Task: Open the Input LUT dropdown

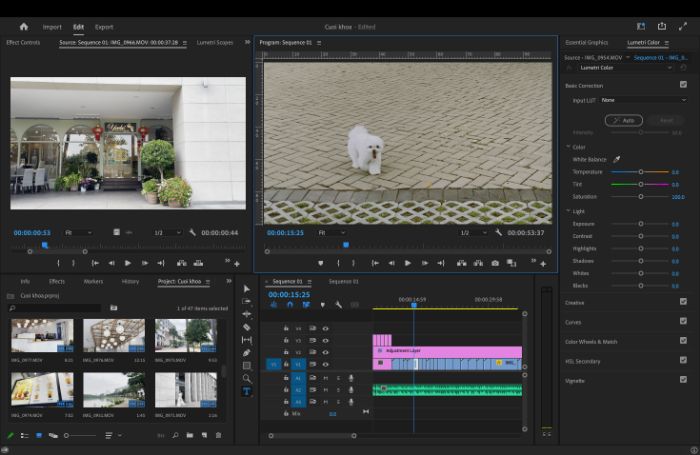Action: point(643,100)
